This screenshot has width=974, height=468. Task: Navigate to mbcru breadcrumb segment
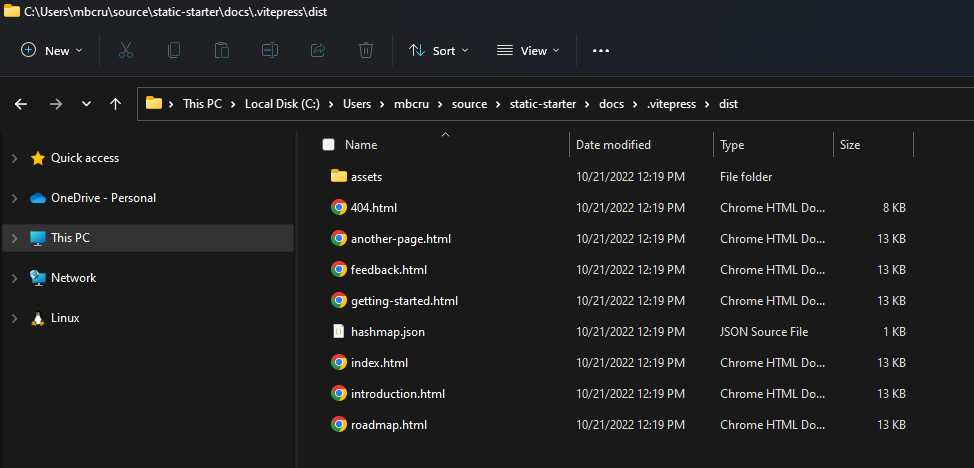409,104
